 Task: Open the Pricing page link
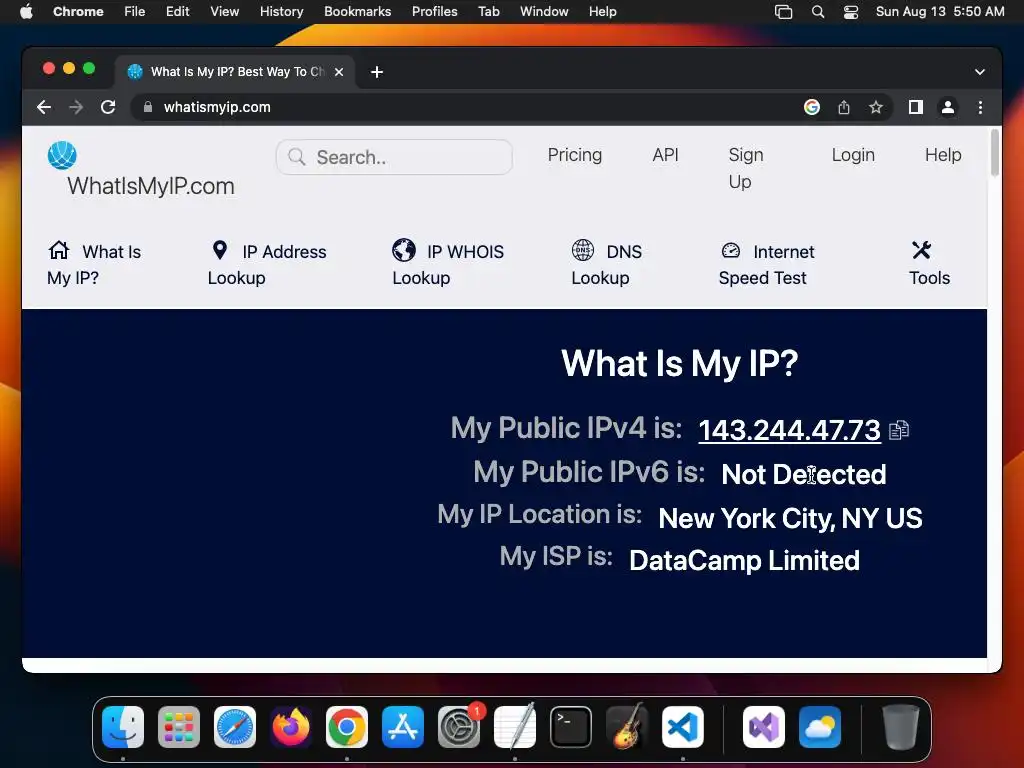[575, 155]
